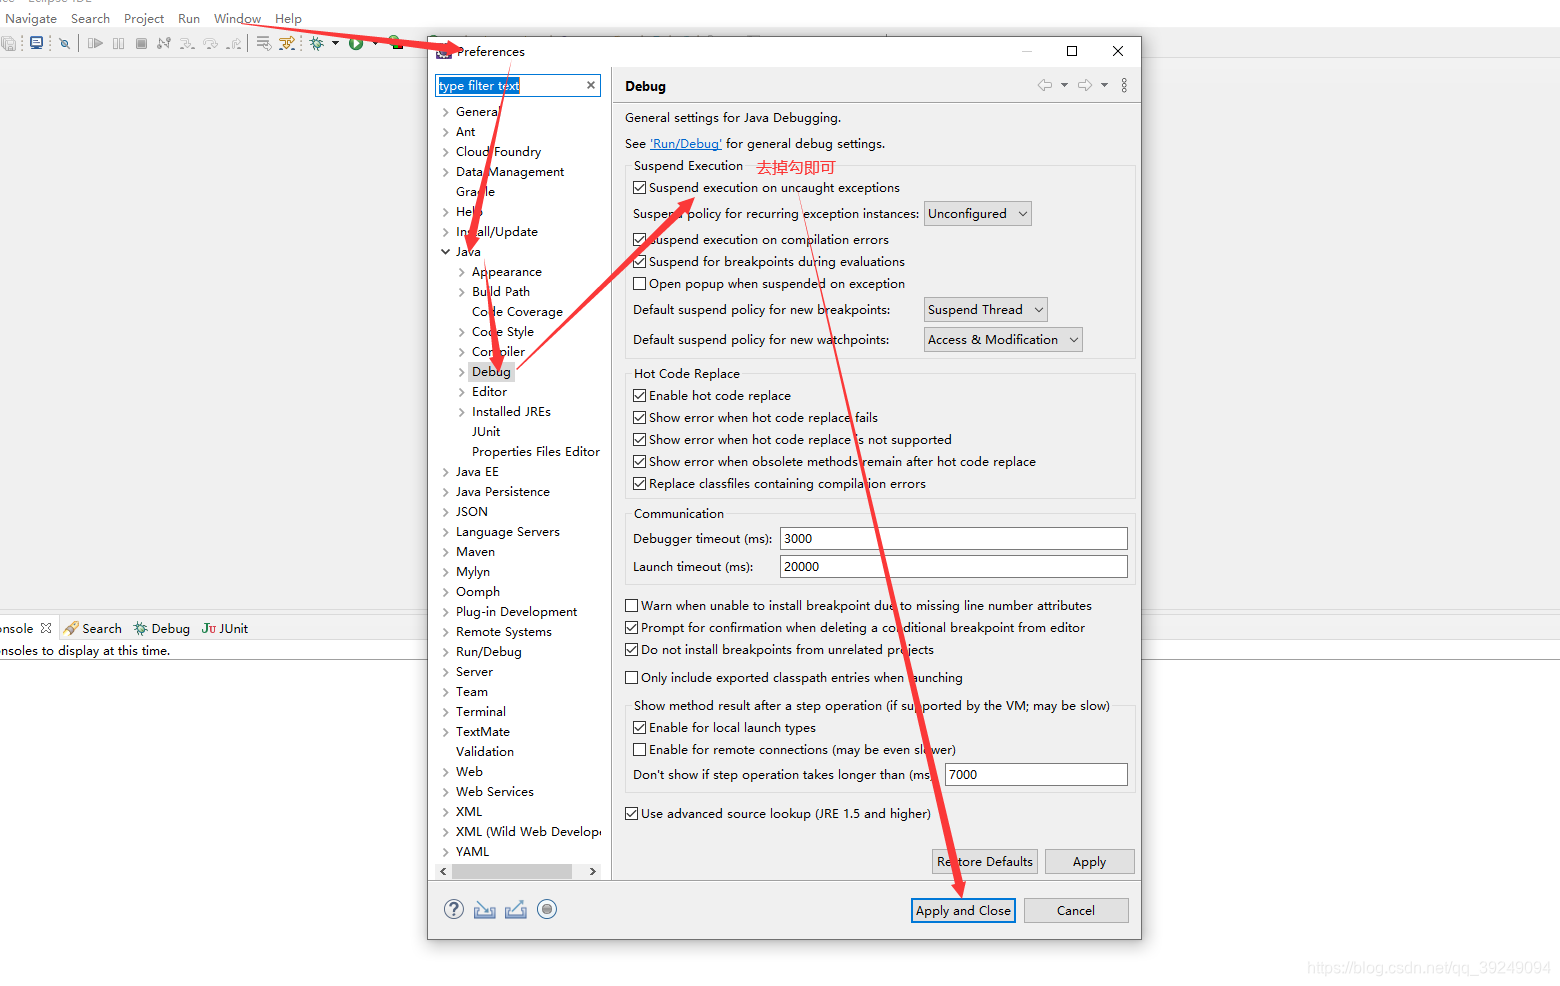Image resolution: width=1560 pixels, height=986 pixels.
Task: Toggle Use Step Filters toolbar icon
Action: point(287,43)
